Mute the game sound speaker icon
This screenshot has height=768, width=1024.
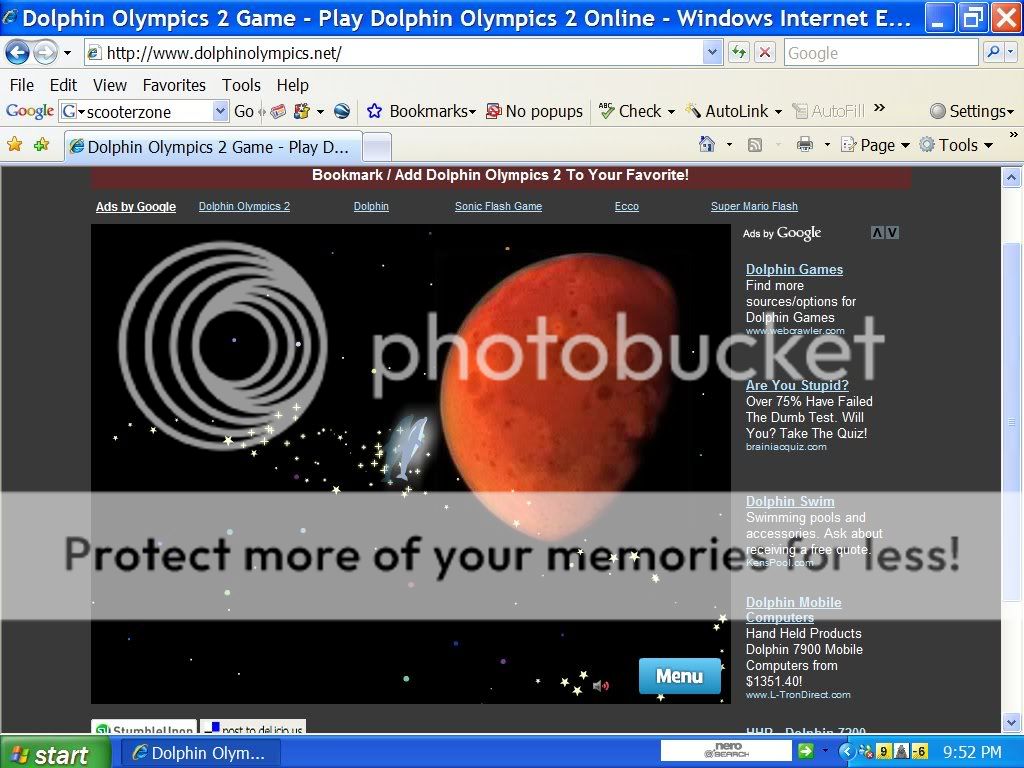pyautogui.click(x=600, y=686)
